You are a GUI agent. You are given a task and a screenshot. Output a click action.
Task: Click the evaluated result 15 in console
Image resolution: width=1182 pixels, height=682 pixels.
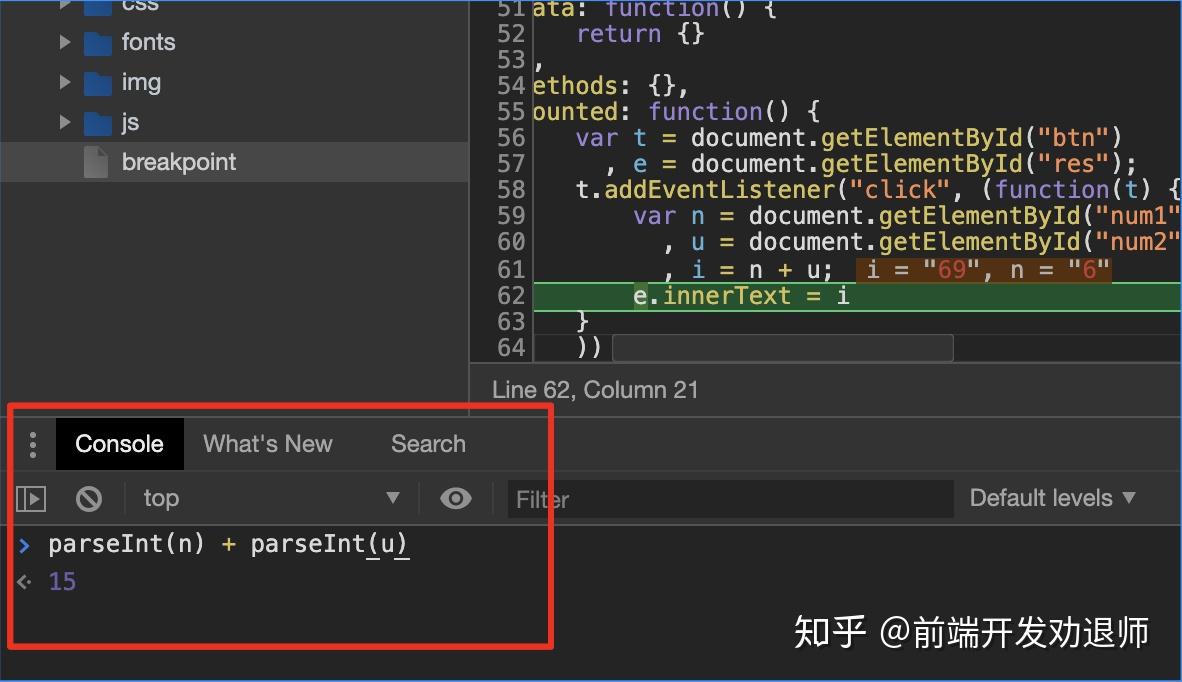coord(62,581)
